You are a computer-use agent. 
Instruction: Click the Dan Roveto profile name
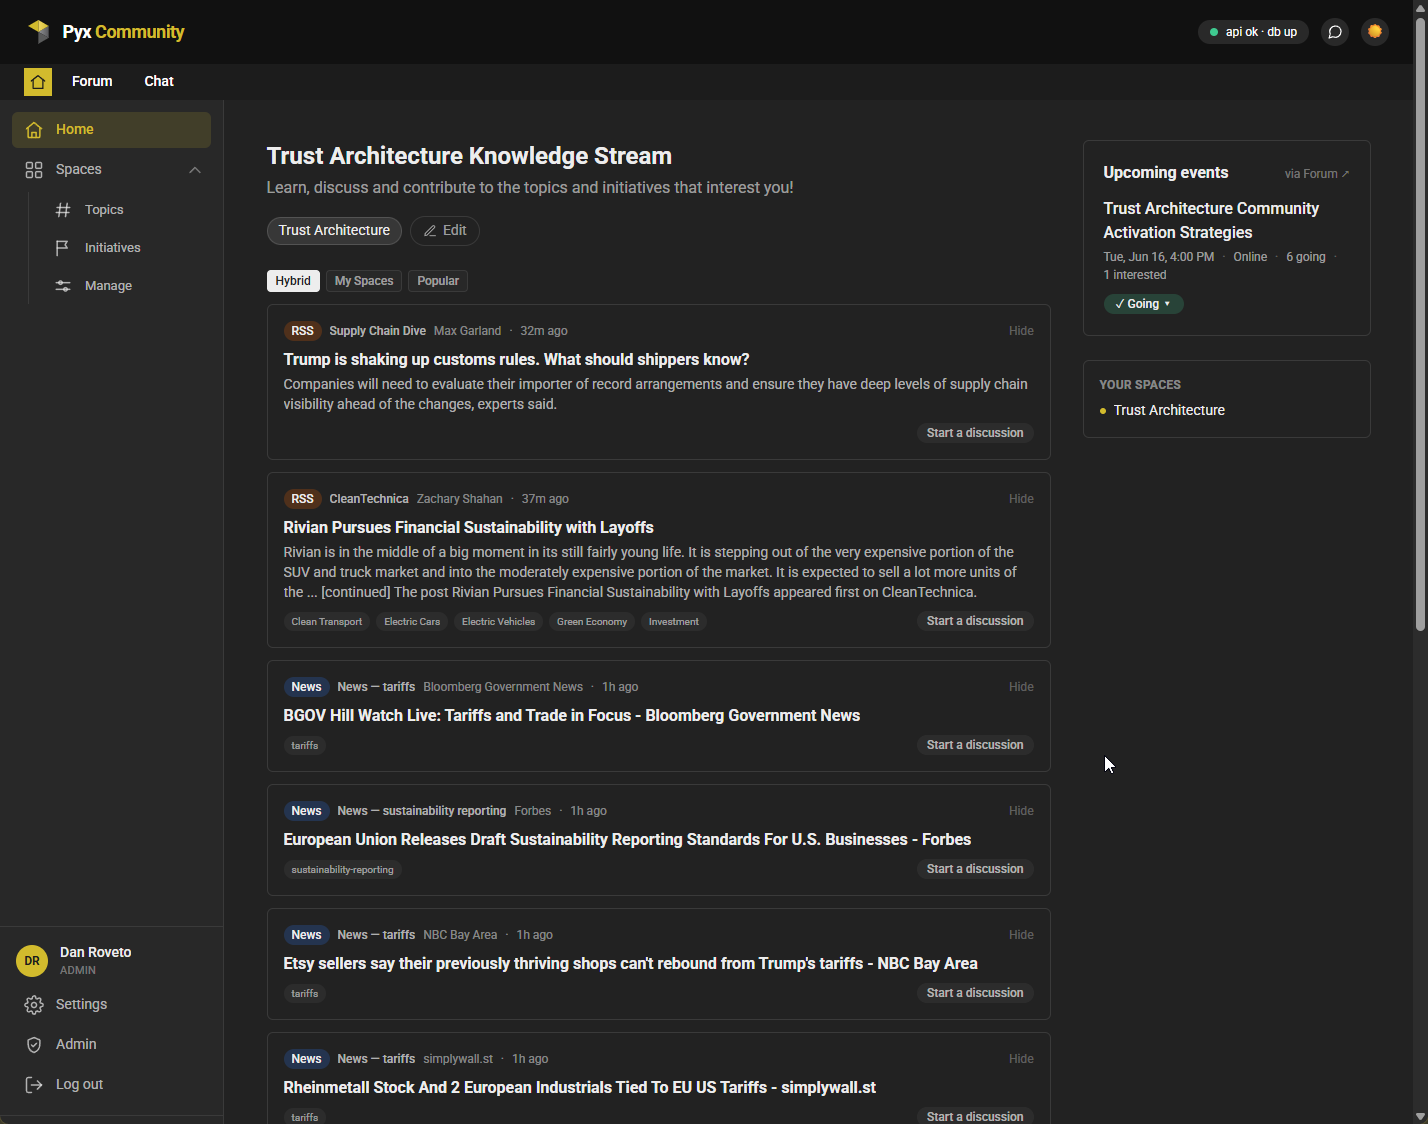[x=95, y=953]
